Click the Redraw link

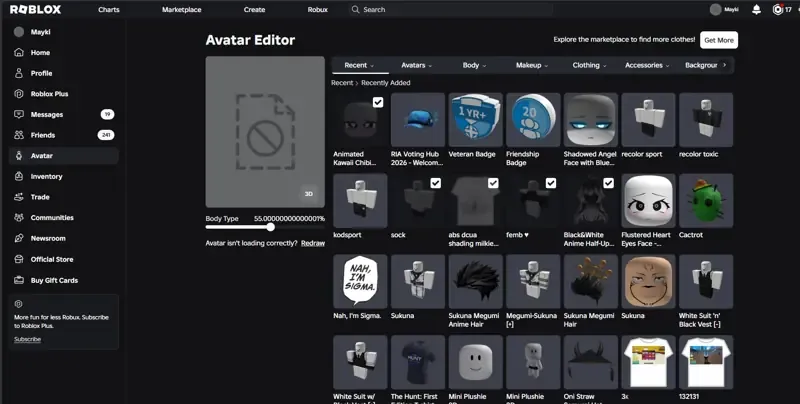[313, 243]
